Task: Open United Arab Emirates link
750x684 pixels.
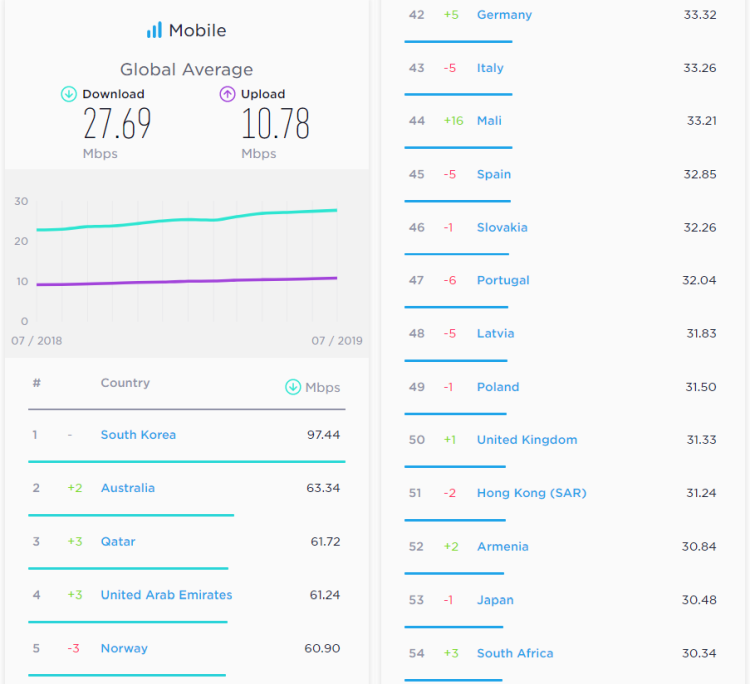Action: click(166, 595)
